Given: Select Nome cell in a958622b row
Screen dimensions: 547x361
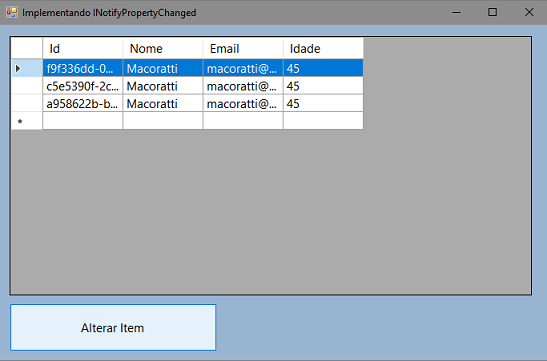Looking at the screenshot, I should pos(163,103).
